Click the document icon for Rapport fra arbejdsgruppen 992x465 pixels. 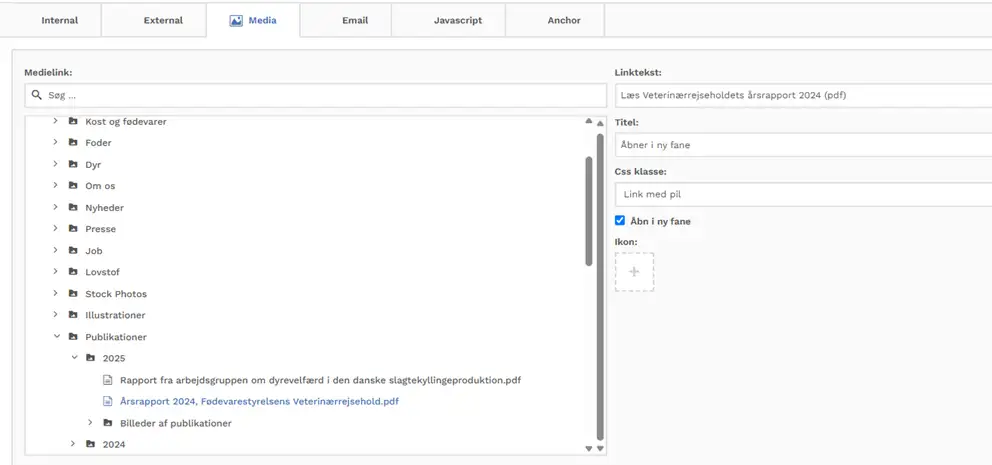(x=108, y=380)
